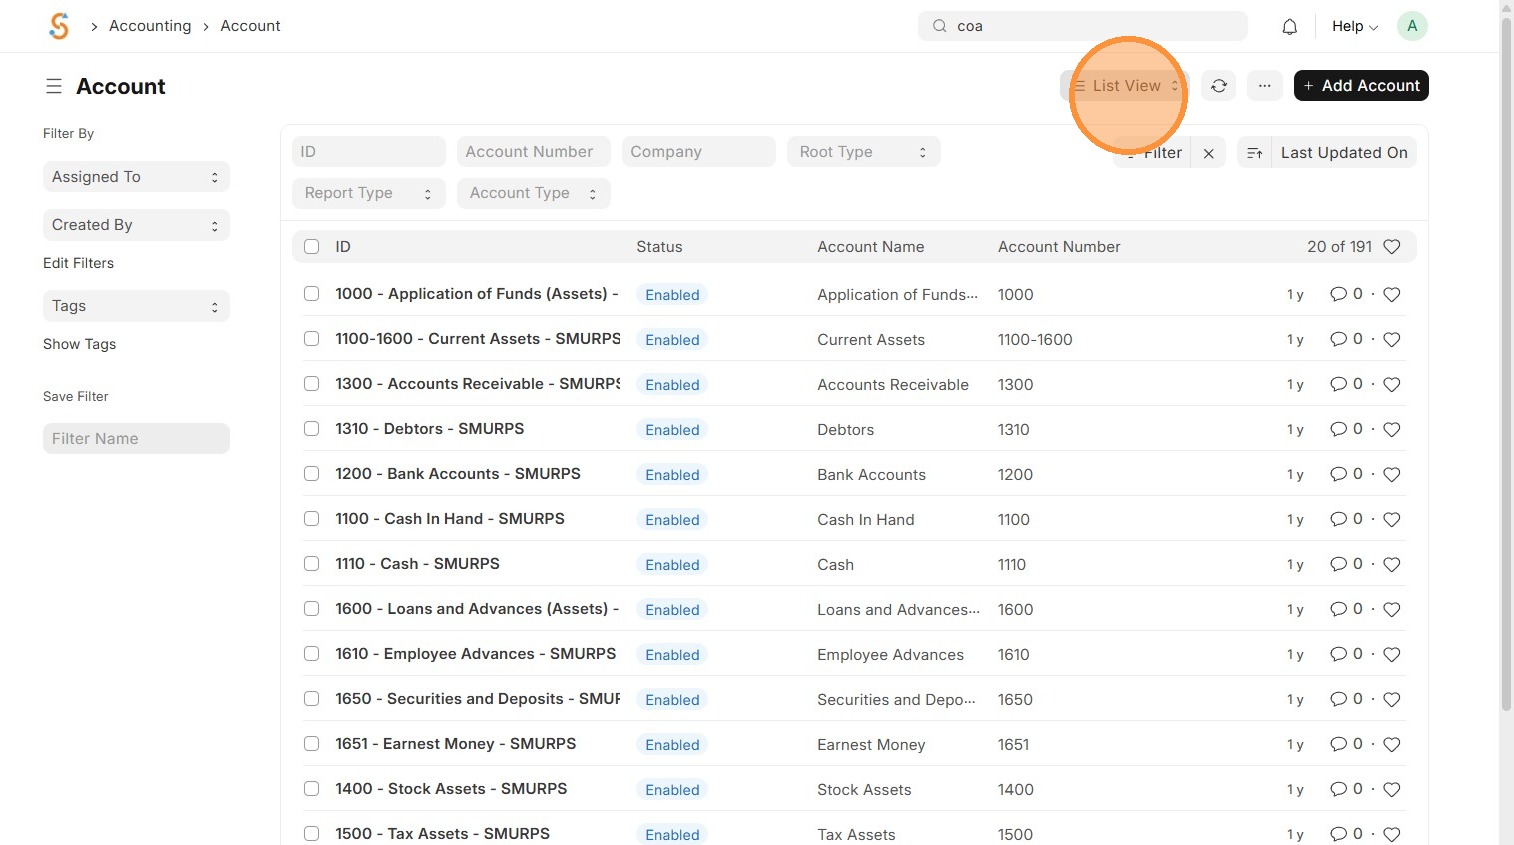Expand the Assigned To filter dropdown
Image resolution: width=1514 pixels, height=845 pixels.
click(x=136, y=177)
